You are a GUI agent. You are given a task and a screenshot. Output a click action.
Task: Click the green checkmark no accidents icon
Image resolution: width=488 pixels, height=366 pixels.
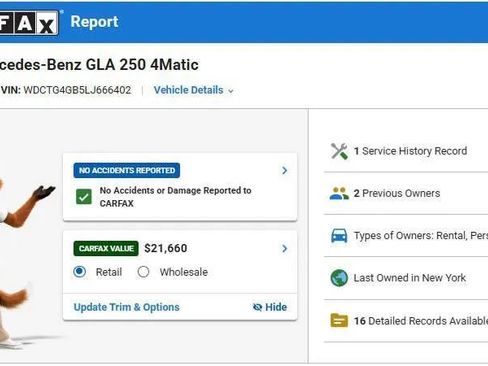point(84,197)
